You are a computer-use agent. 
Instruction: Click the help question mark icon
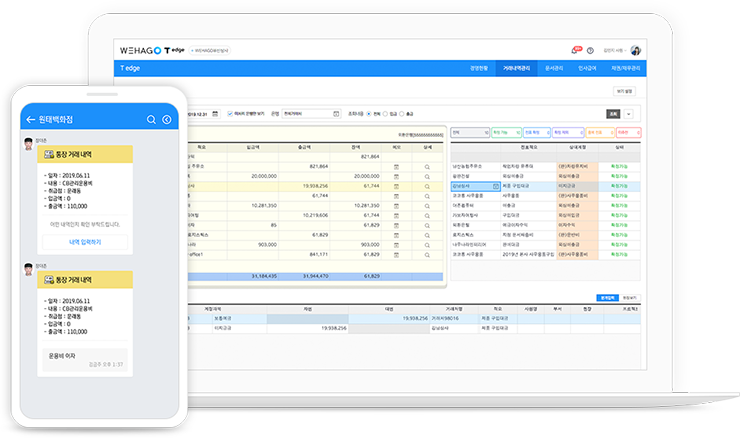590,50
